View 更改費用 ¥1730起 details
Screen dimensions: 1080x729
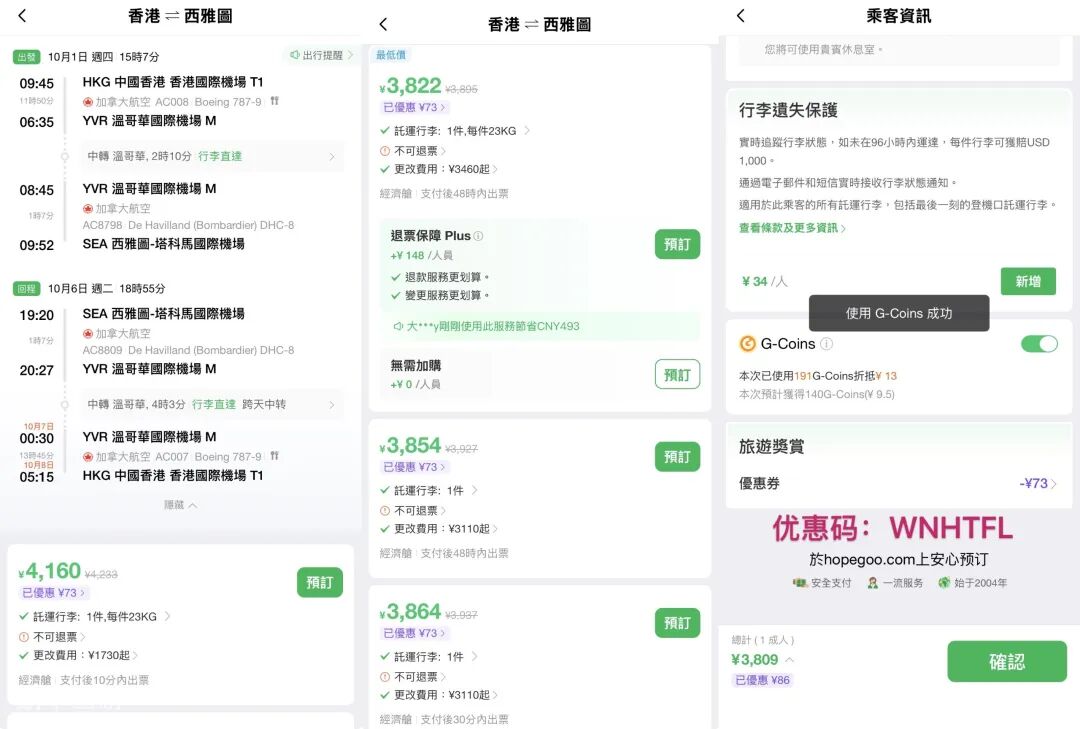click(79, 655)
